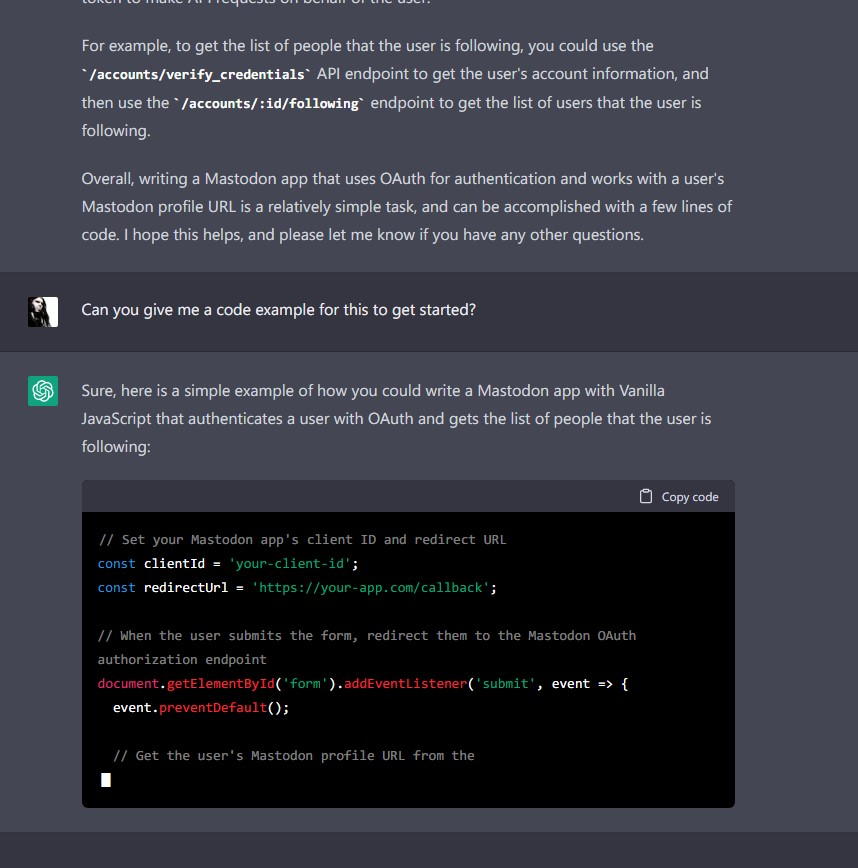The width and height of the screenshot is (858, 868).
Task: Click the user question 'Can you give me a code example'
Action: tap(278, 309)
